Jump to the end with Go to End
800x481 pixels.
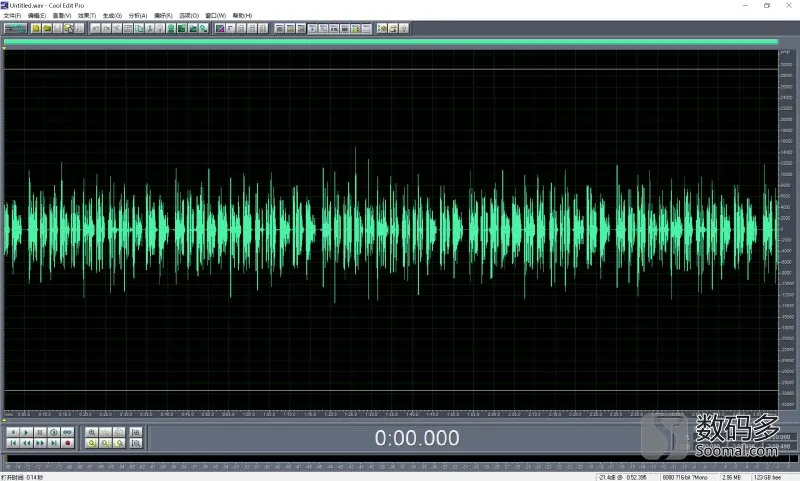pos(54,443)
